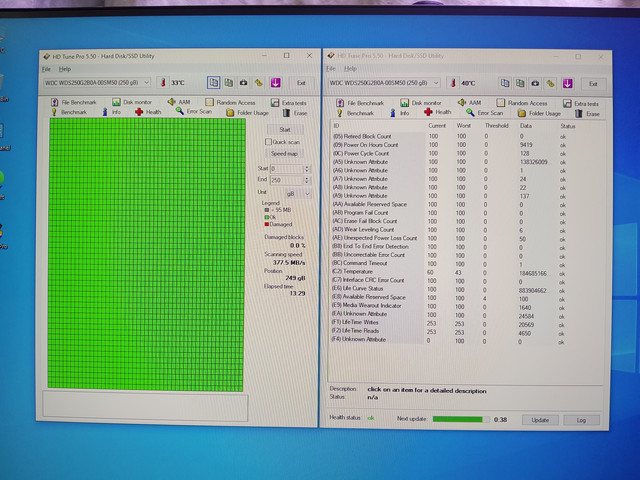640x480 pixels.
Task: Open Random Access tab in the left window
Action: click(231, 102)
